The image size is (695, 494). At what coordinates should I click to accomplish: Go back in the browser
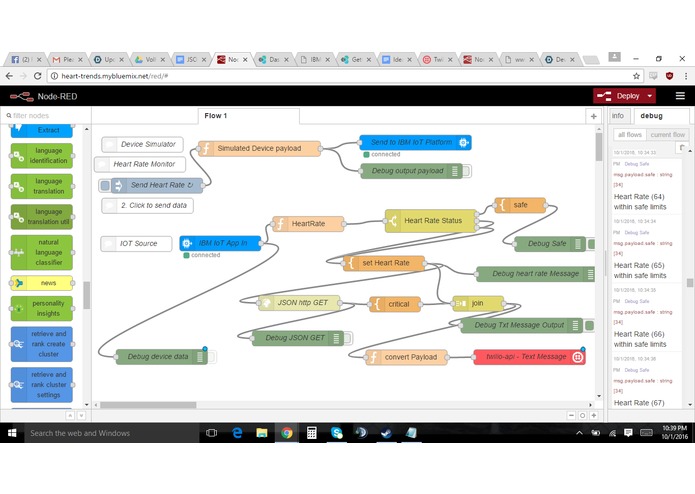tap(9, 76)
